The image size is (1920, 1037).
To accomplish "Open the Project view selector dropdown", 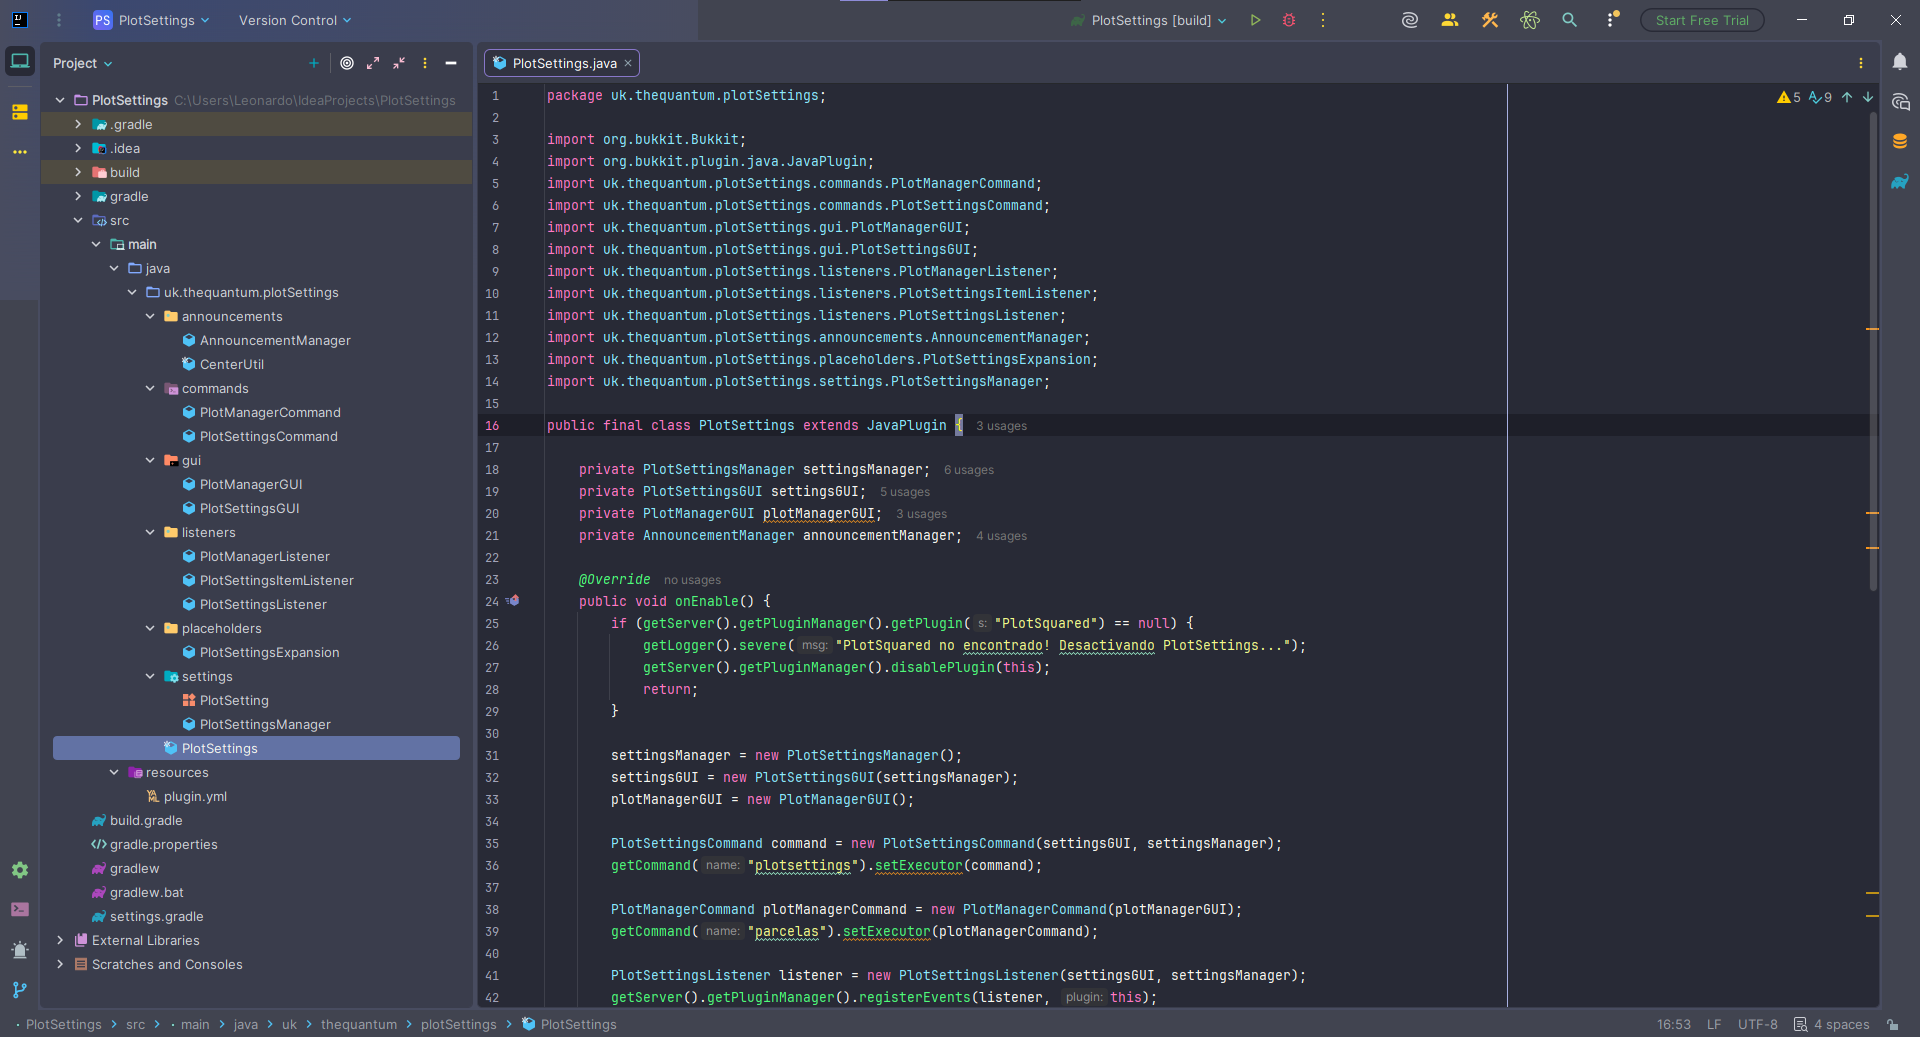I will click(83, 63).
